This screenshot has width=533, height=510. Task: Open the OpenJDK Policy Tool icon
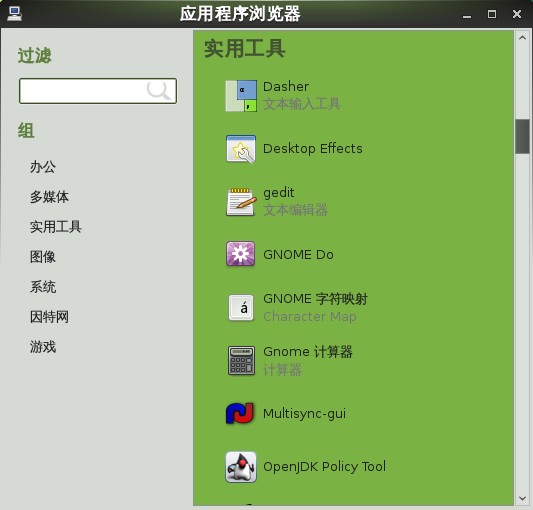click(x=241, y=467)
